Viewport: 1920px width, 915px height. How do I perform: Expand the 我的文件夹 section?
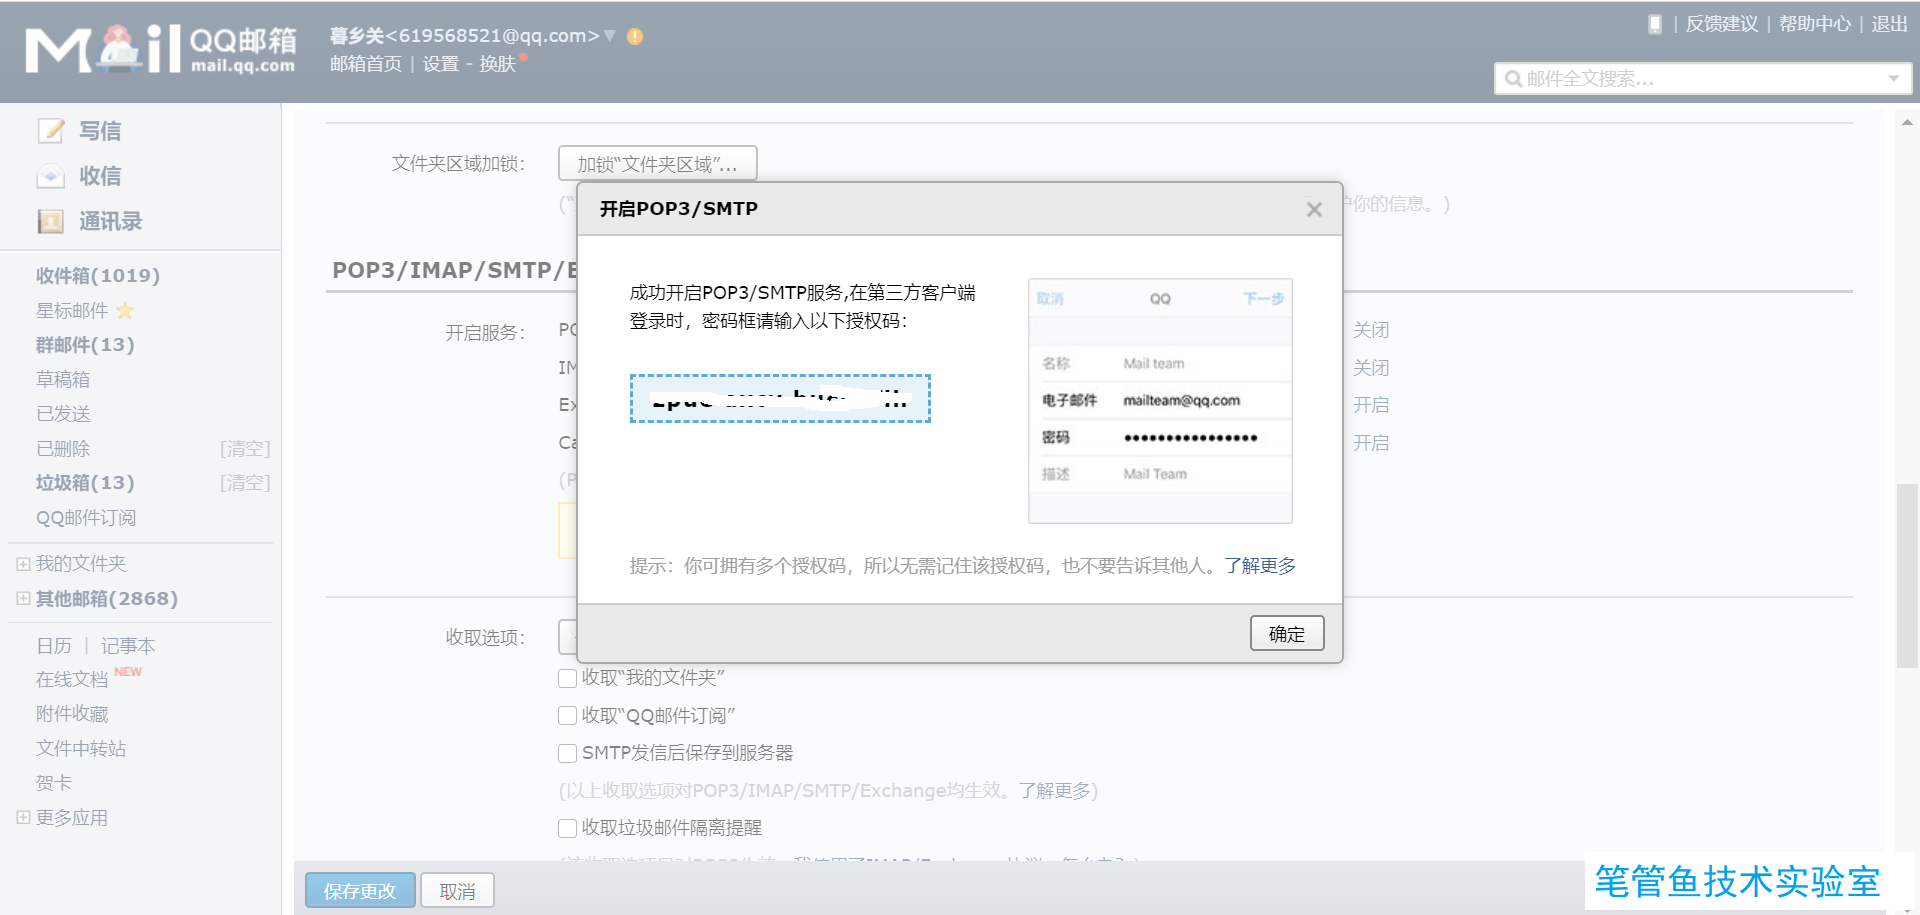tap(23, 563)
